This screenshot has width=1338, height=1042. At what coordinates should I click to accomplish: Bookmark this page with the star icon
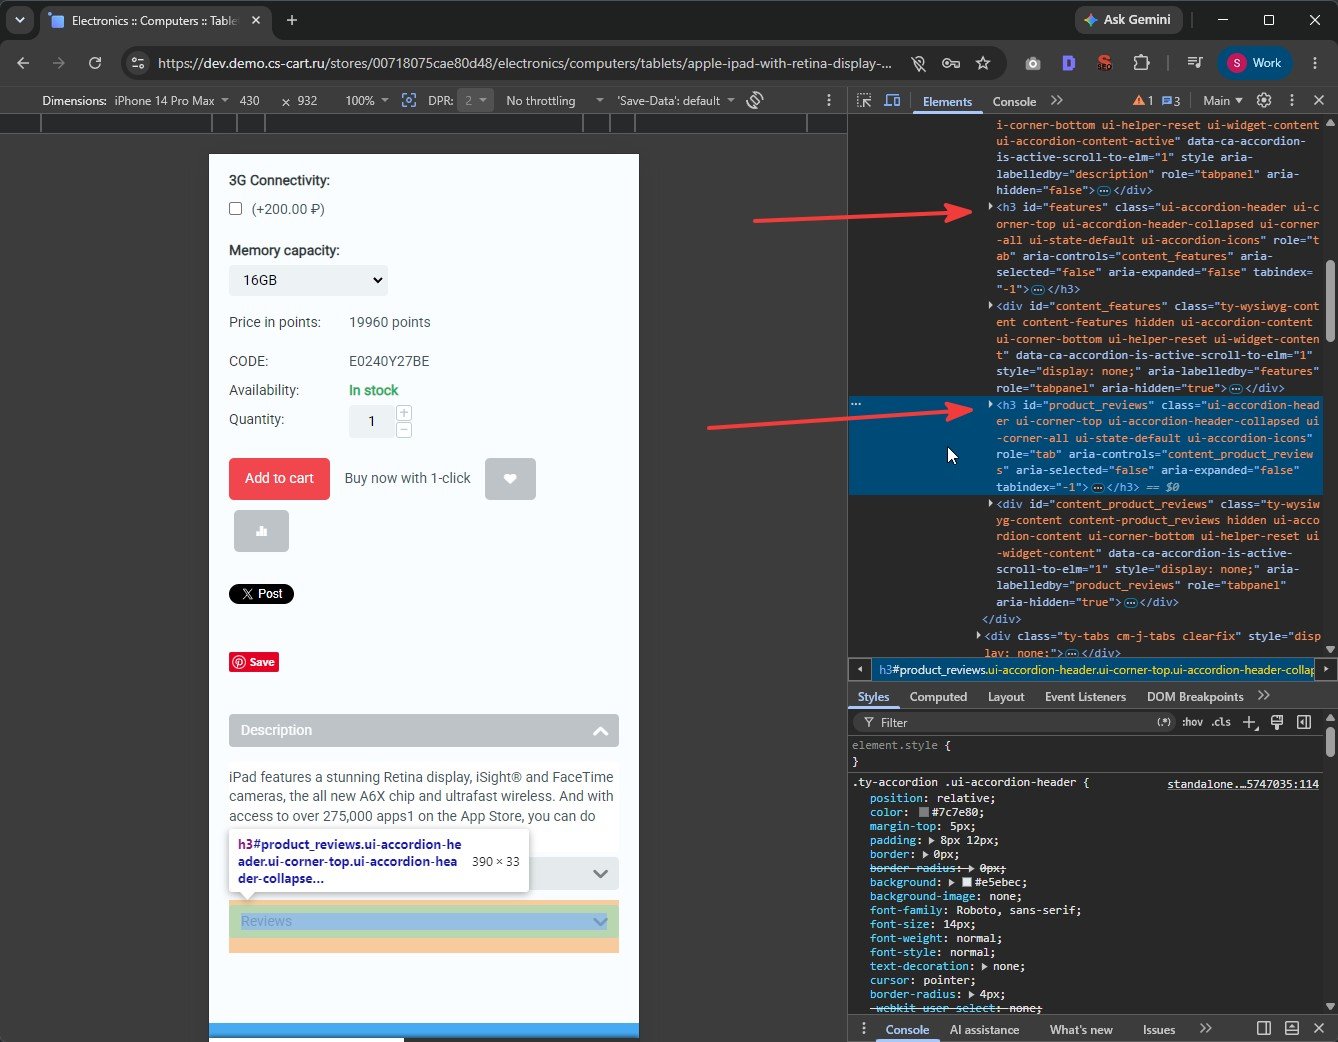[x=983, y=63]
